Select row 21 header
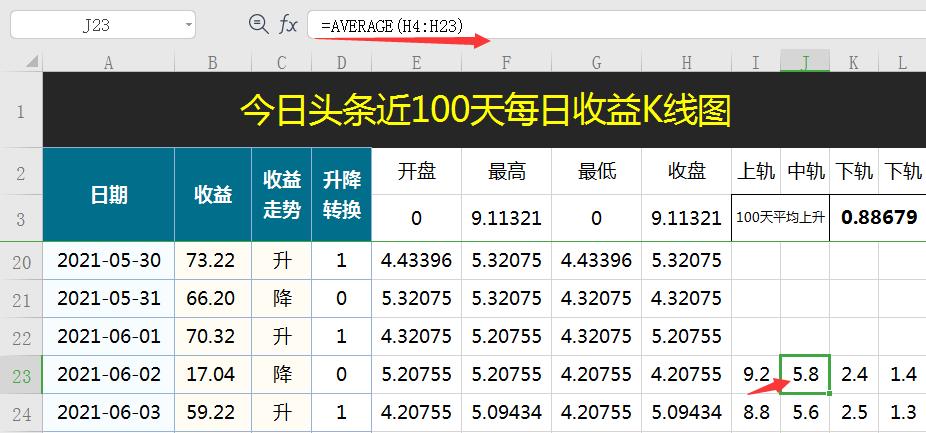The width and height of the screenshot is (926, 433). click(x=21, y=299)
